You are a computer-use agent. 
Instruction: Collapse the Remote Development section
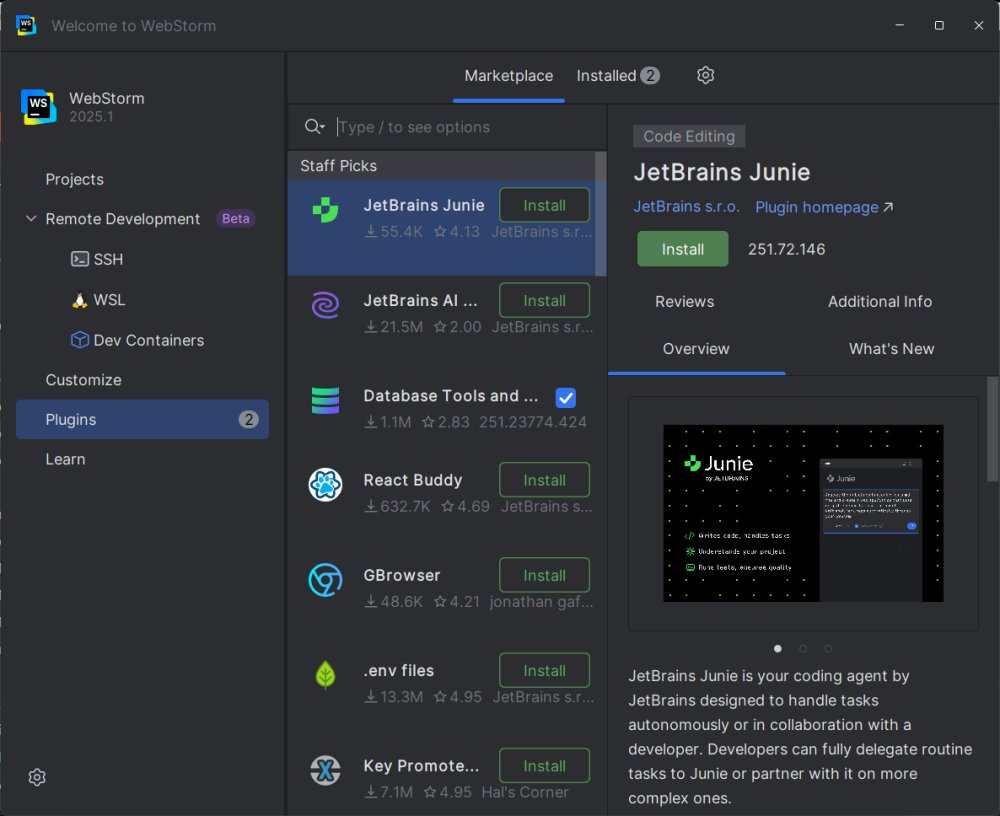[31, 219]
